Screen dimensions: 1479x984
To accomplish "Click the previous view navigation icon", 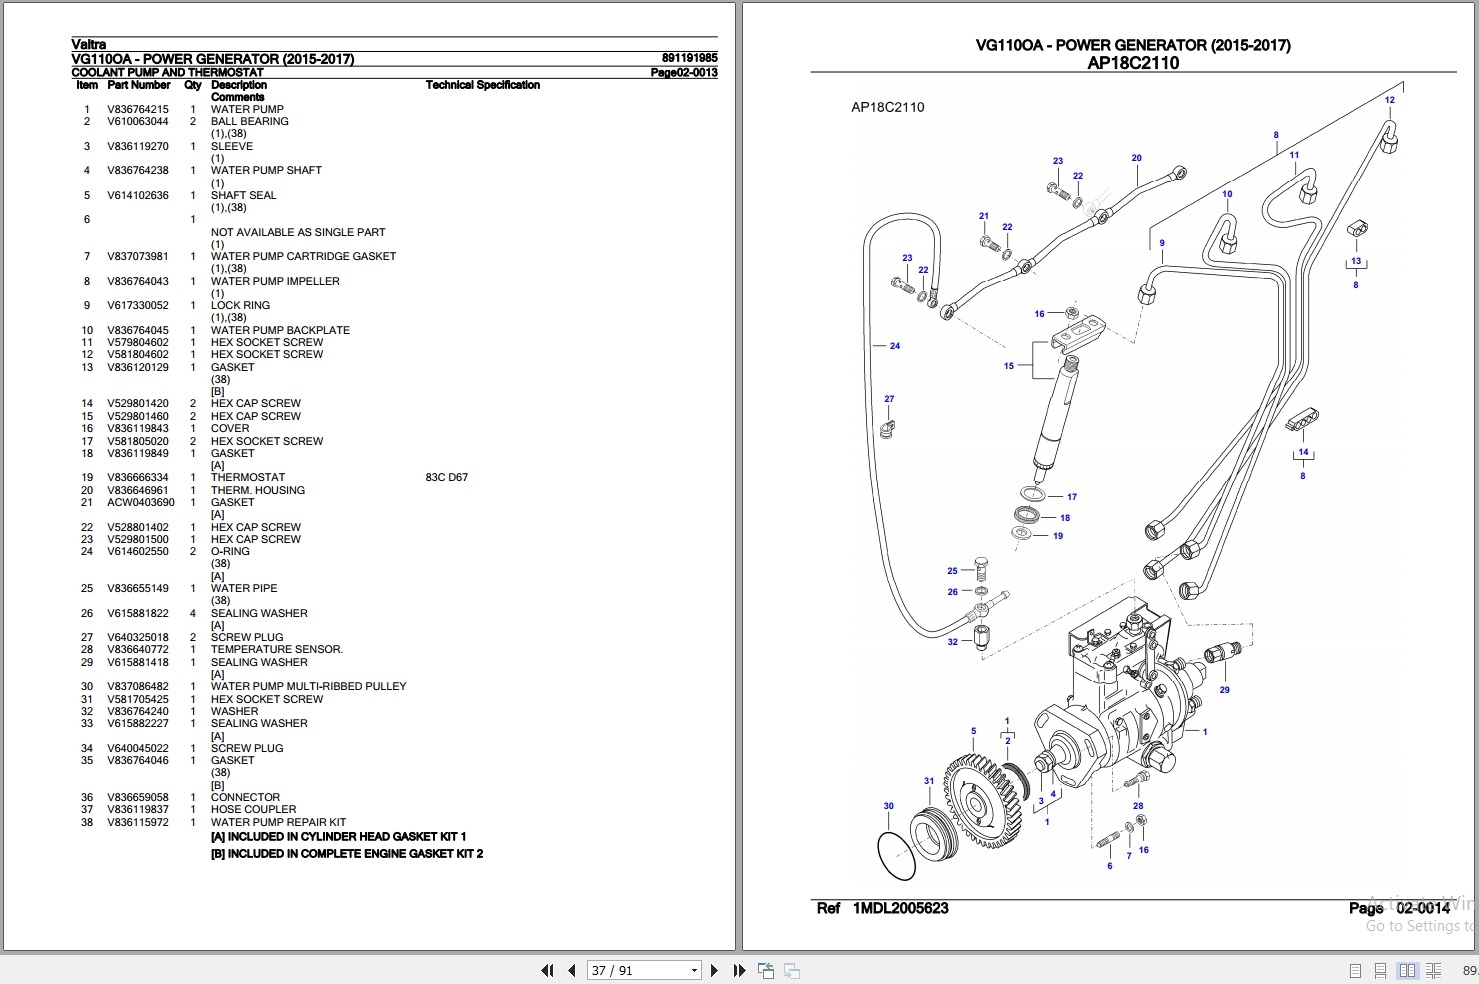I will tap(766, 970).
